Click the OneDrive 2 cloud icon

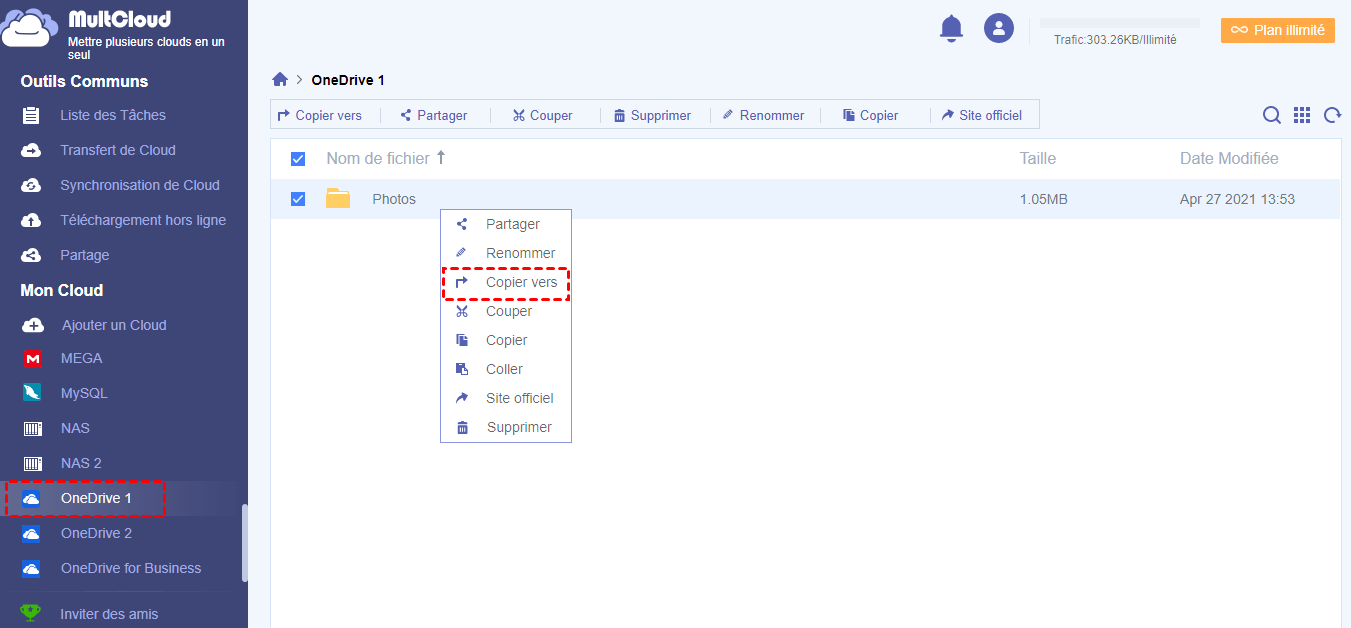click(x=32, y=533)
